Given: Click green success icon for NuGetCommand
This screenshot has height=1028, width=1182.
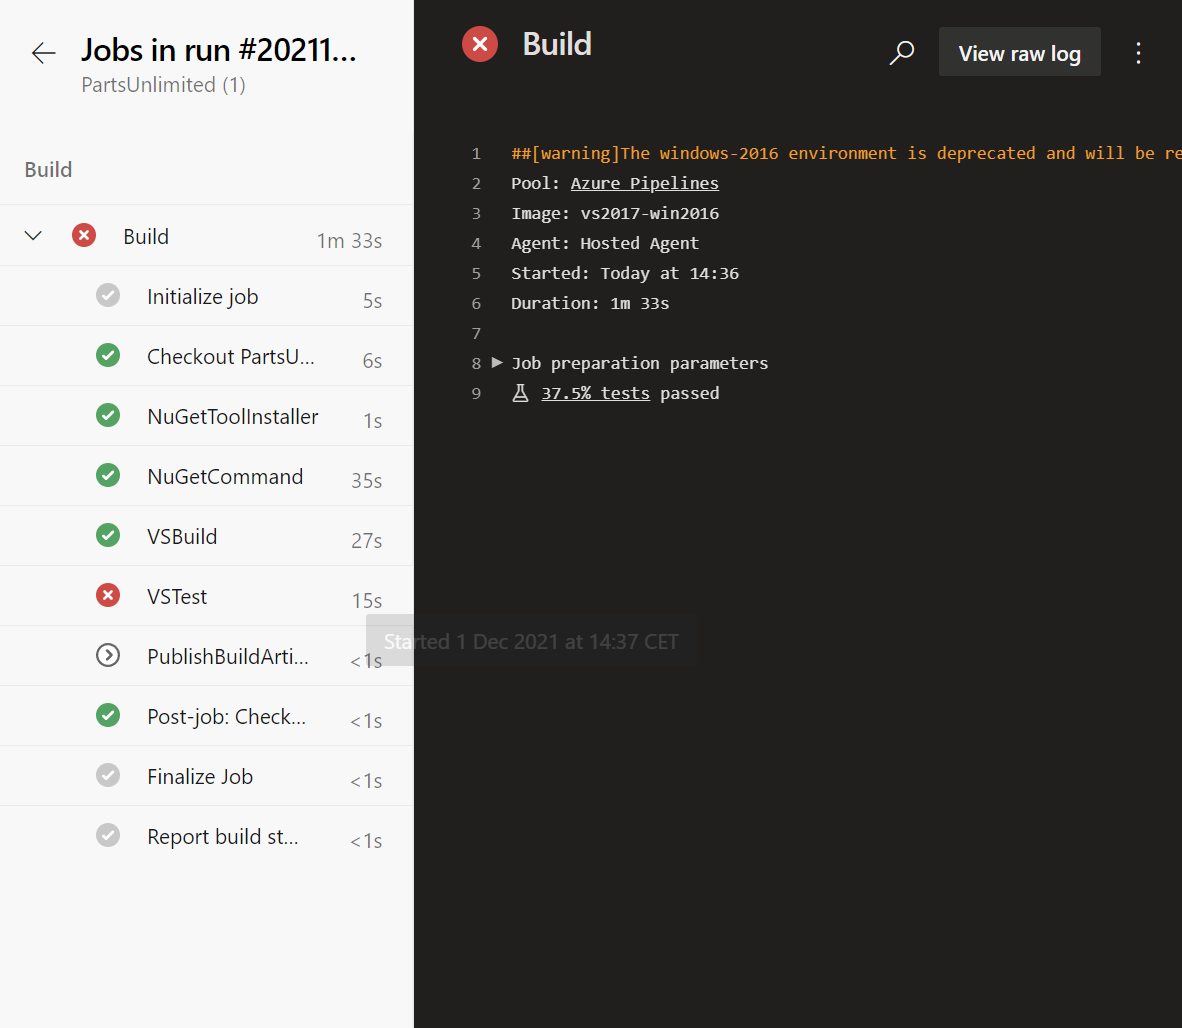Looking at the screenshot, I should pyautogui.click(x=108, y=476).
